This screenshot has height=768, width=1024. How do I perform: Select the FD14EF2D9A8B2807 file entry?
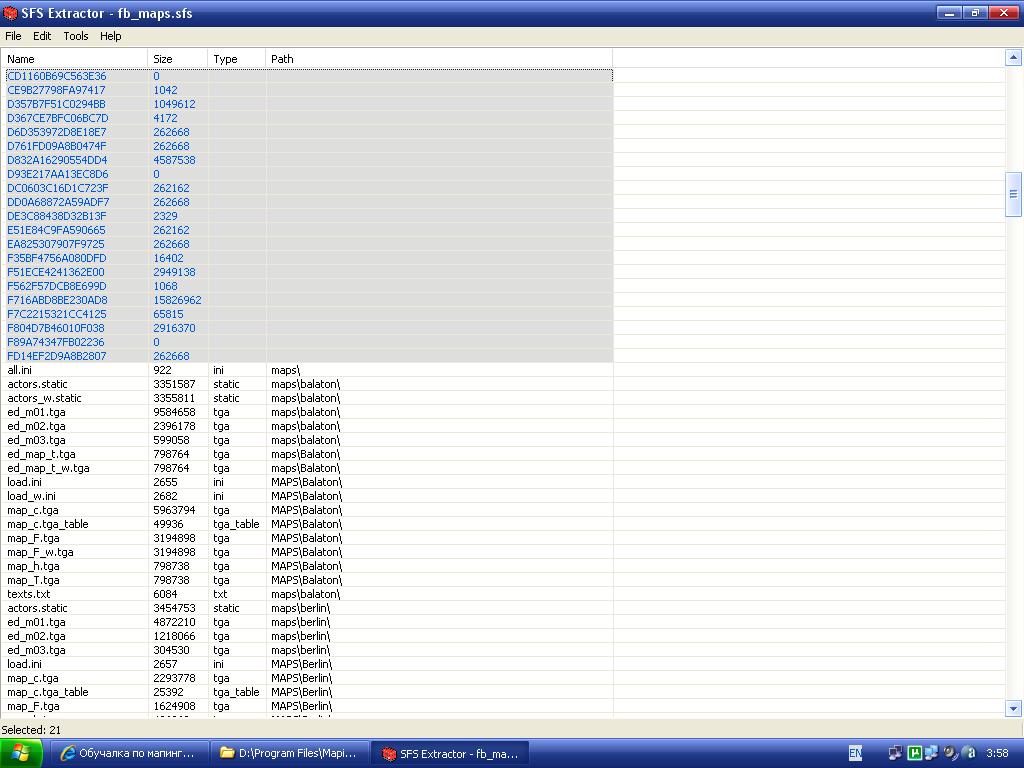(56, 357)
